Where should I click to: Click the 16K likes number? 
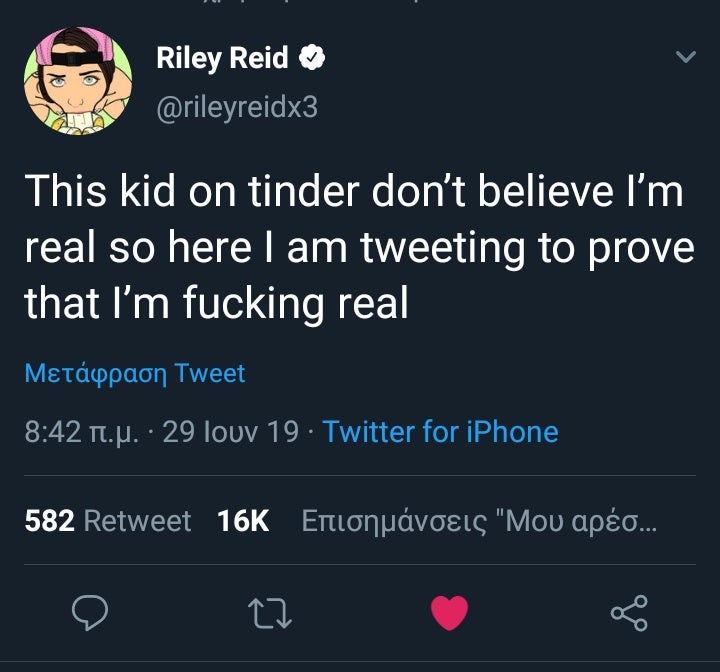[243, 521]
